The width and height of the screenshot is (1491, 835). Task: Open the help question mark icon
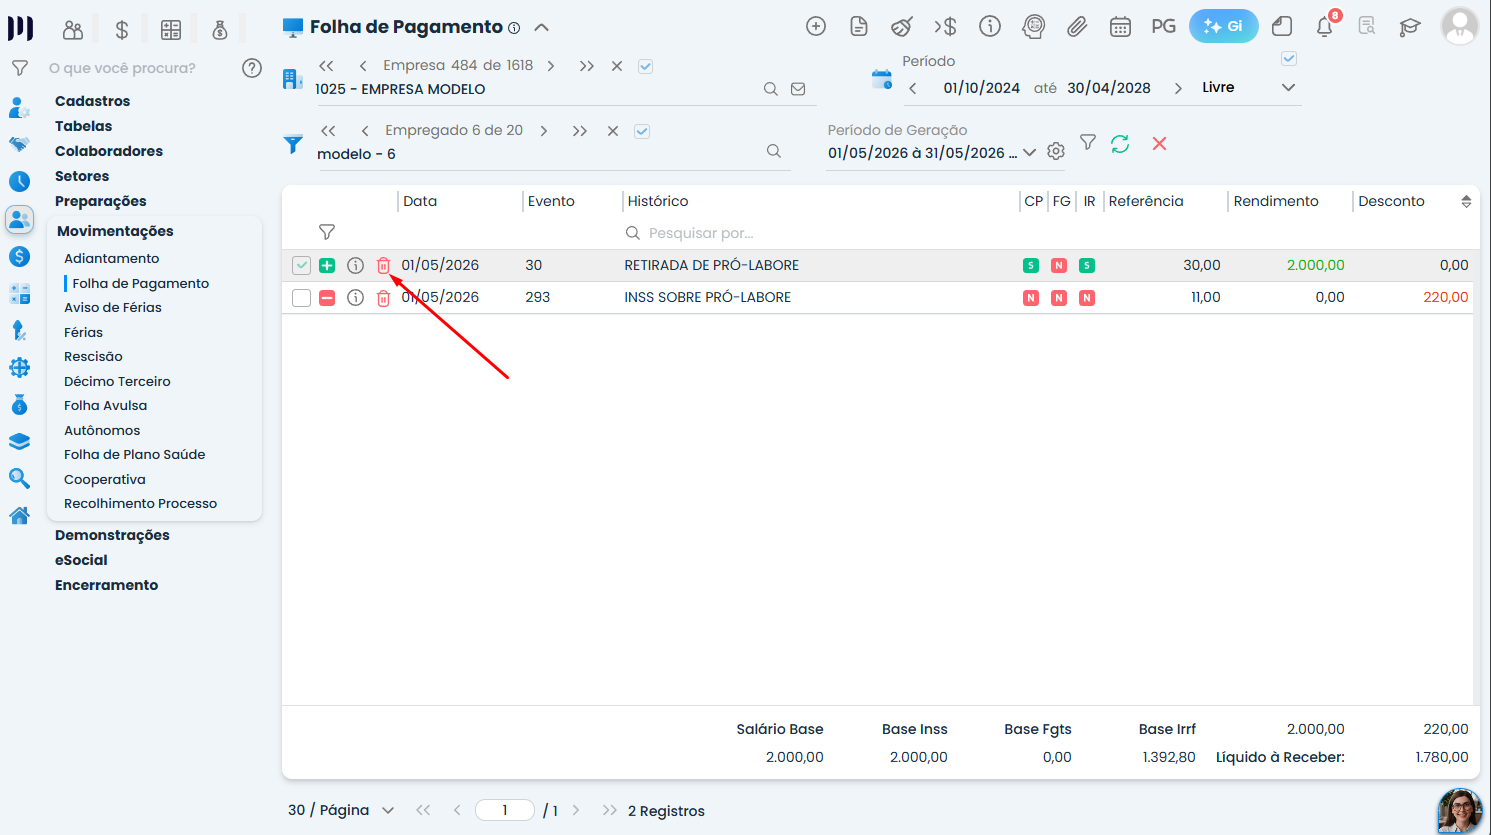click(x=252, y=68)
